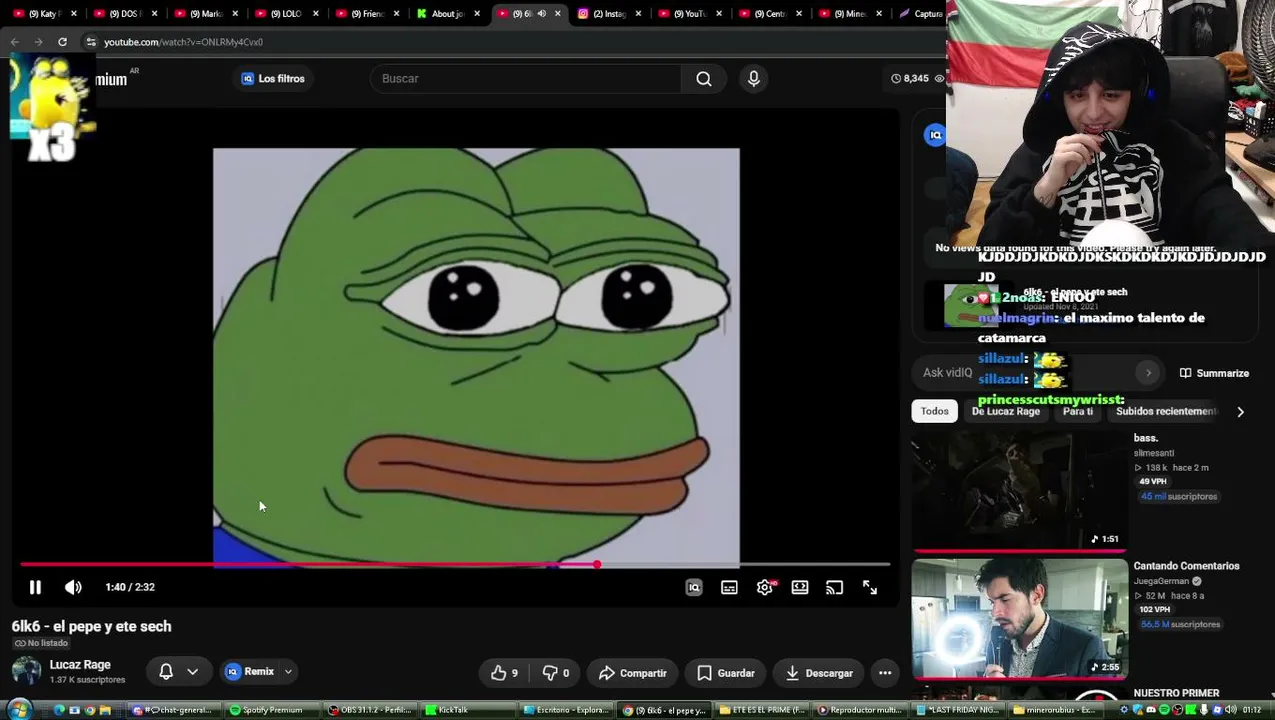
Task: Dislike the video with thumbs down
Action: 555,673
